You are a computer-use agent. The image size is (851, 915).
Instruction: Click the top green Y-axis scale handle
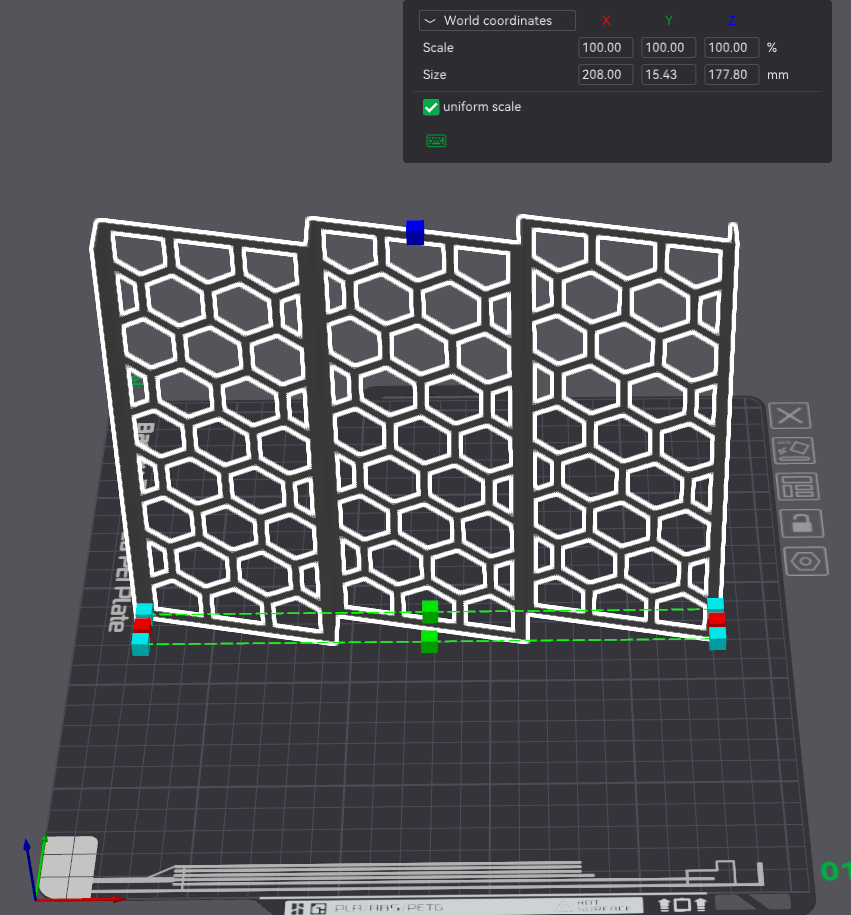click(x=430, y=612)
